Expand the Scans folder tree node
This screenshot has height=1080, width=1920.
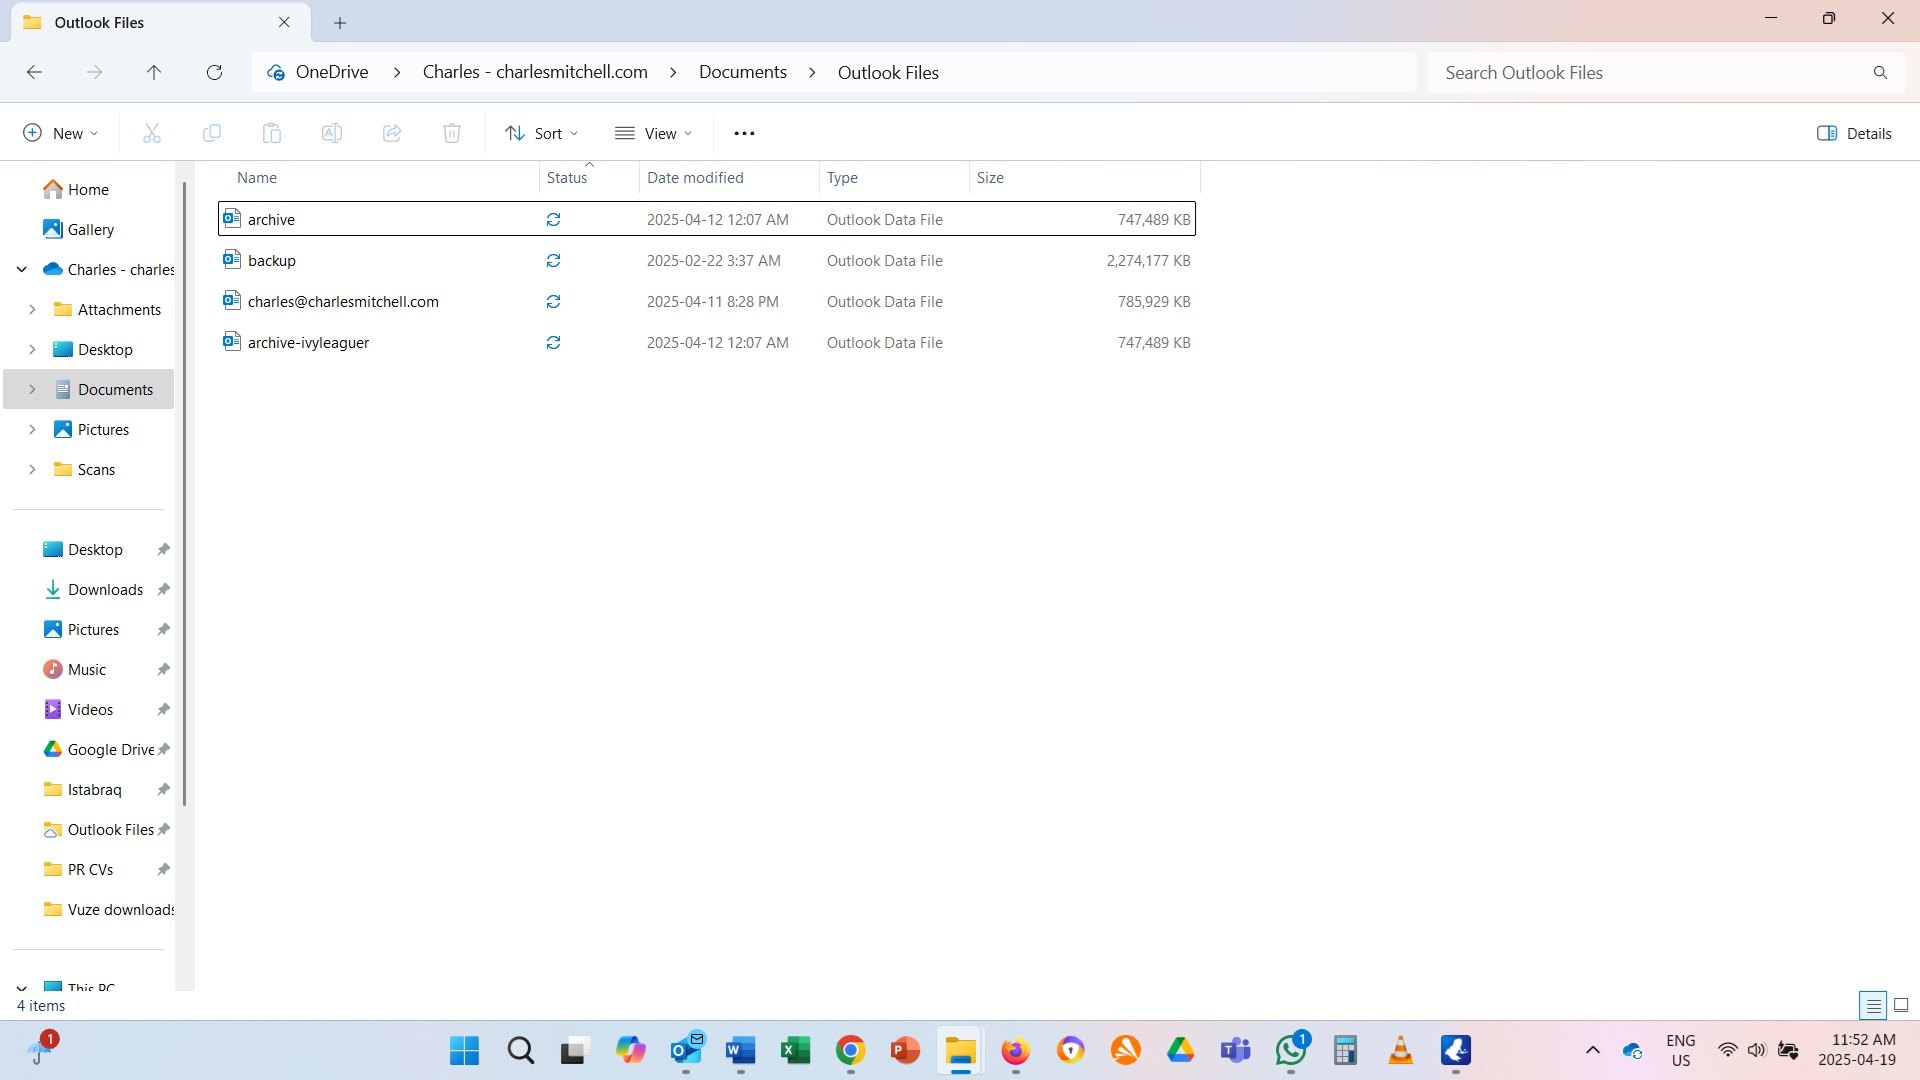click(x=32, y=469)
